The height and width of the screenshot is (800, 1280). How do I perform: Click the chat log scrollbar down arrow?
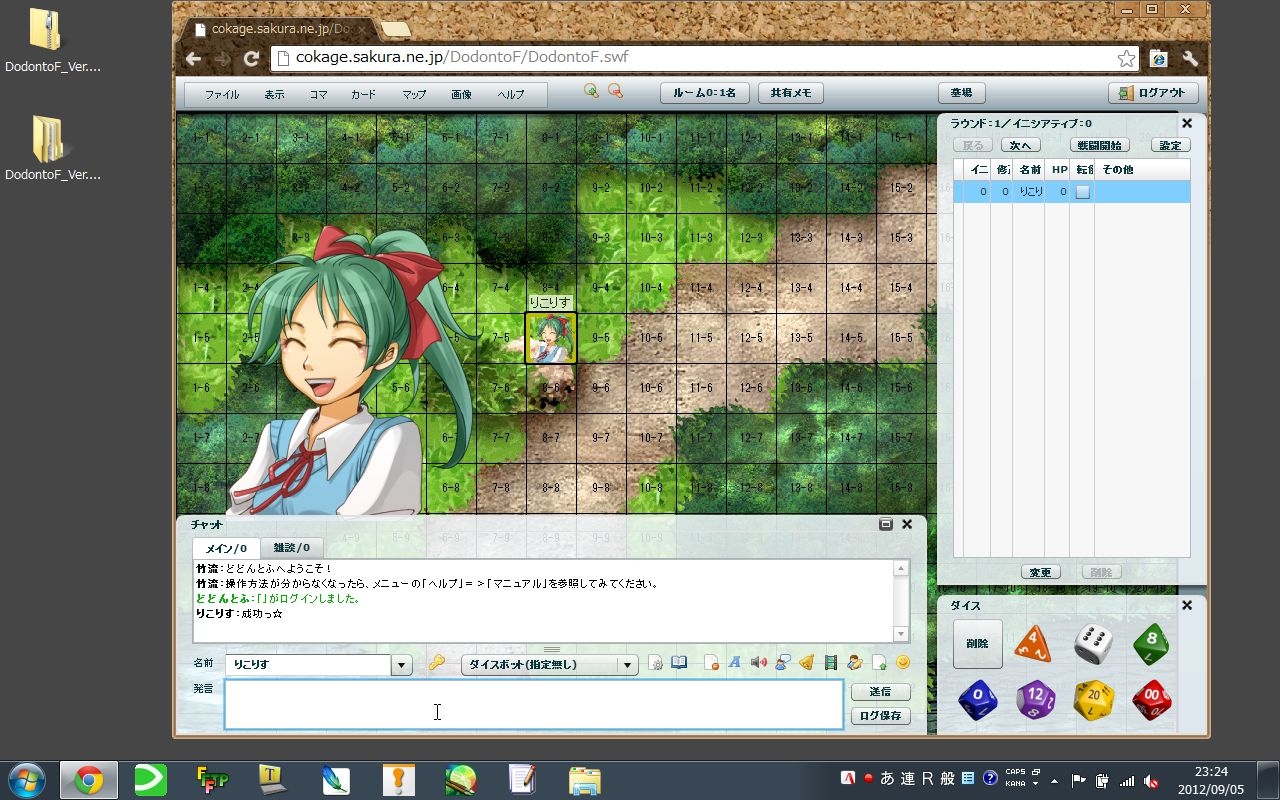901,634
